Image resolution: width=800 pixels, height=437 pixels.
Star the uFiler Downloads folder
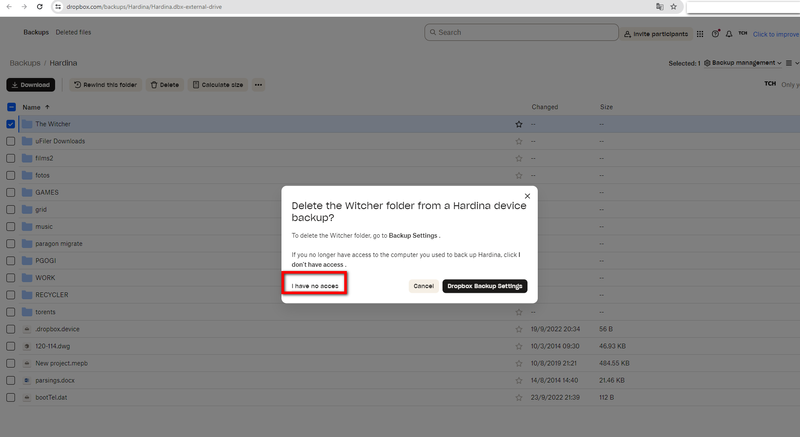pyautogui.click(x=519, y=141)
